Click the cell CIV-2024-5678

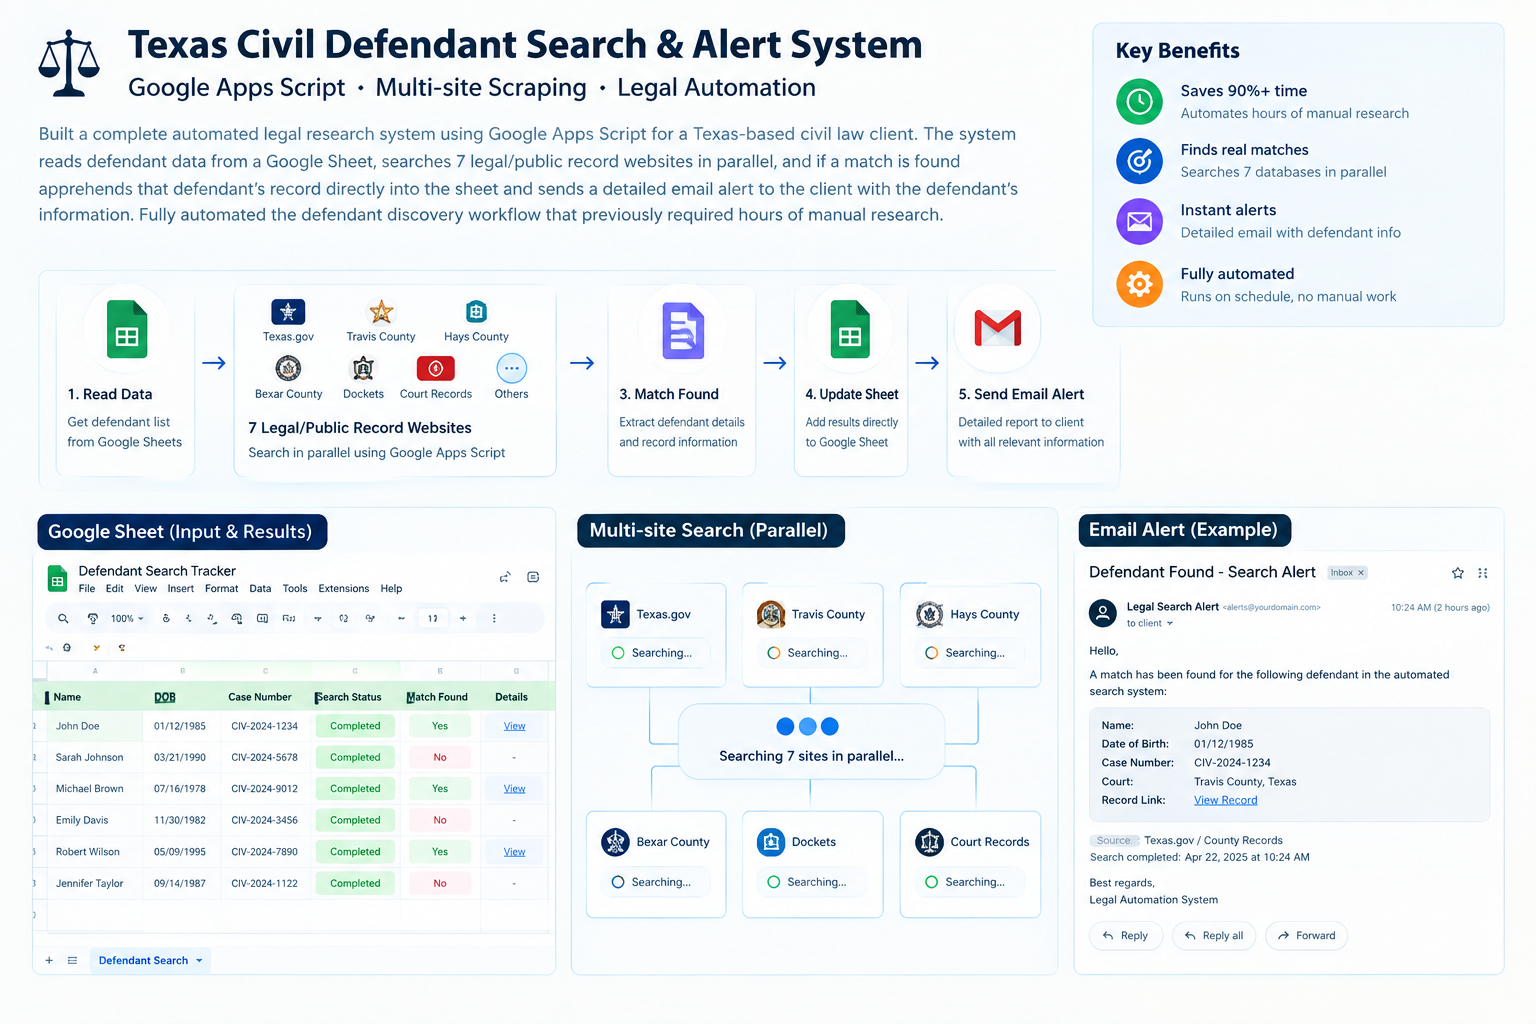[264, 758]
